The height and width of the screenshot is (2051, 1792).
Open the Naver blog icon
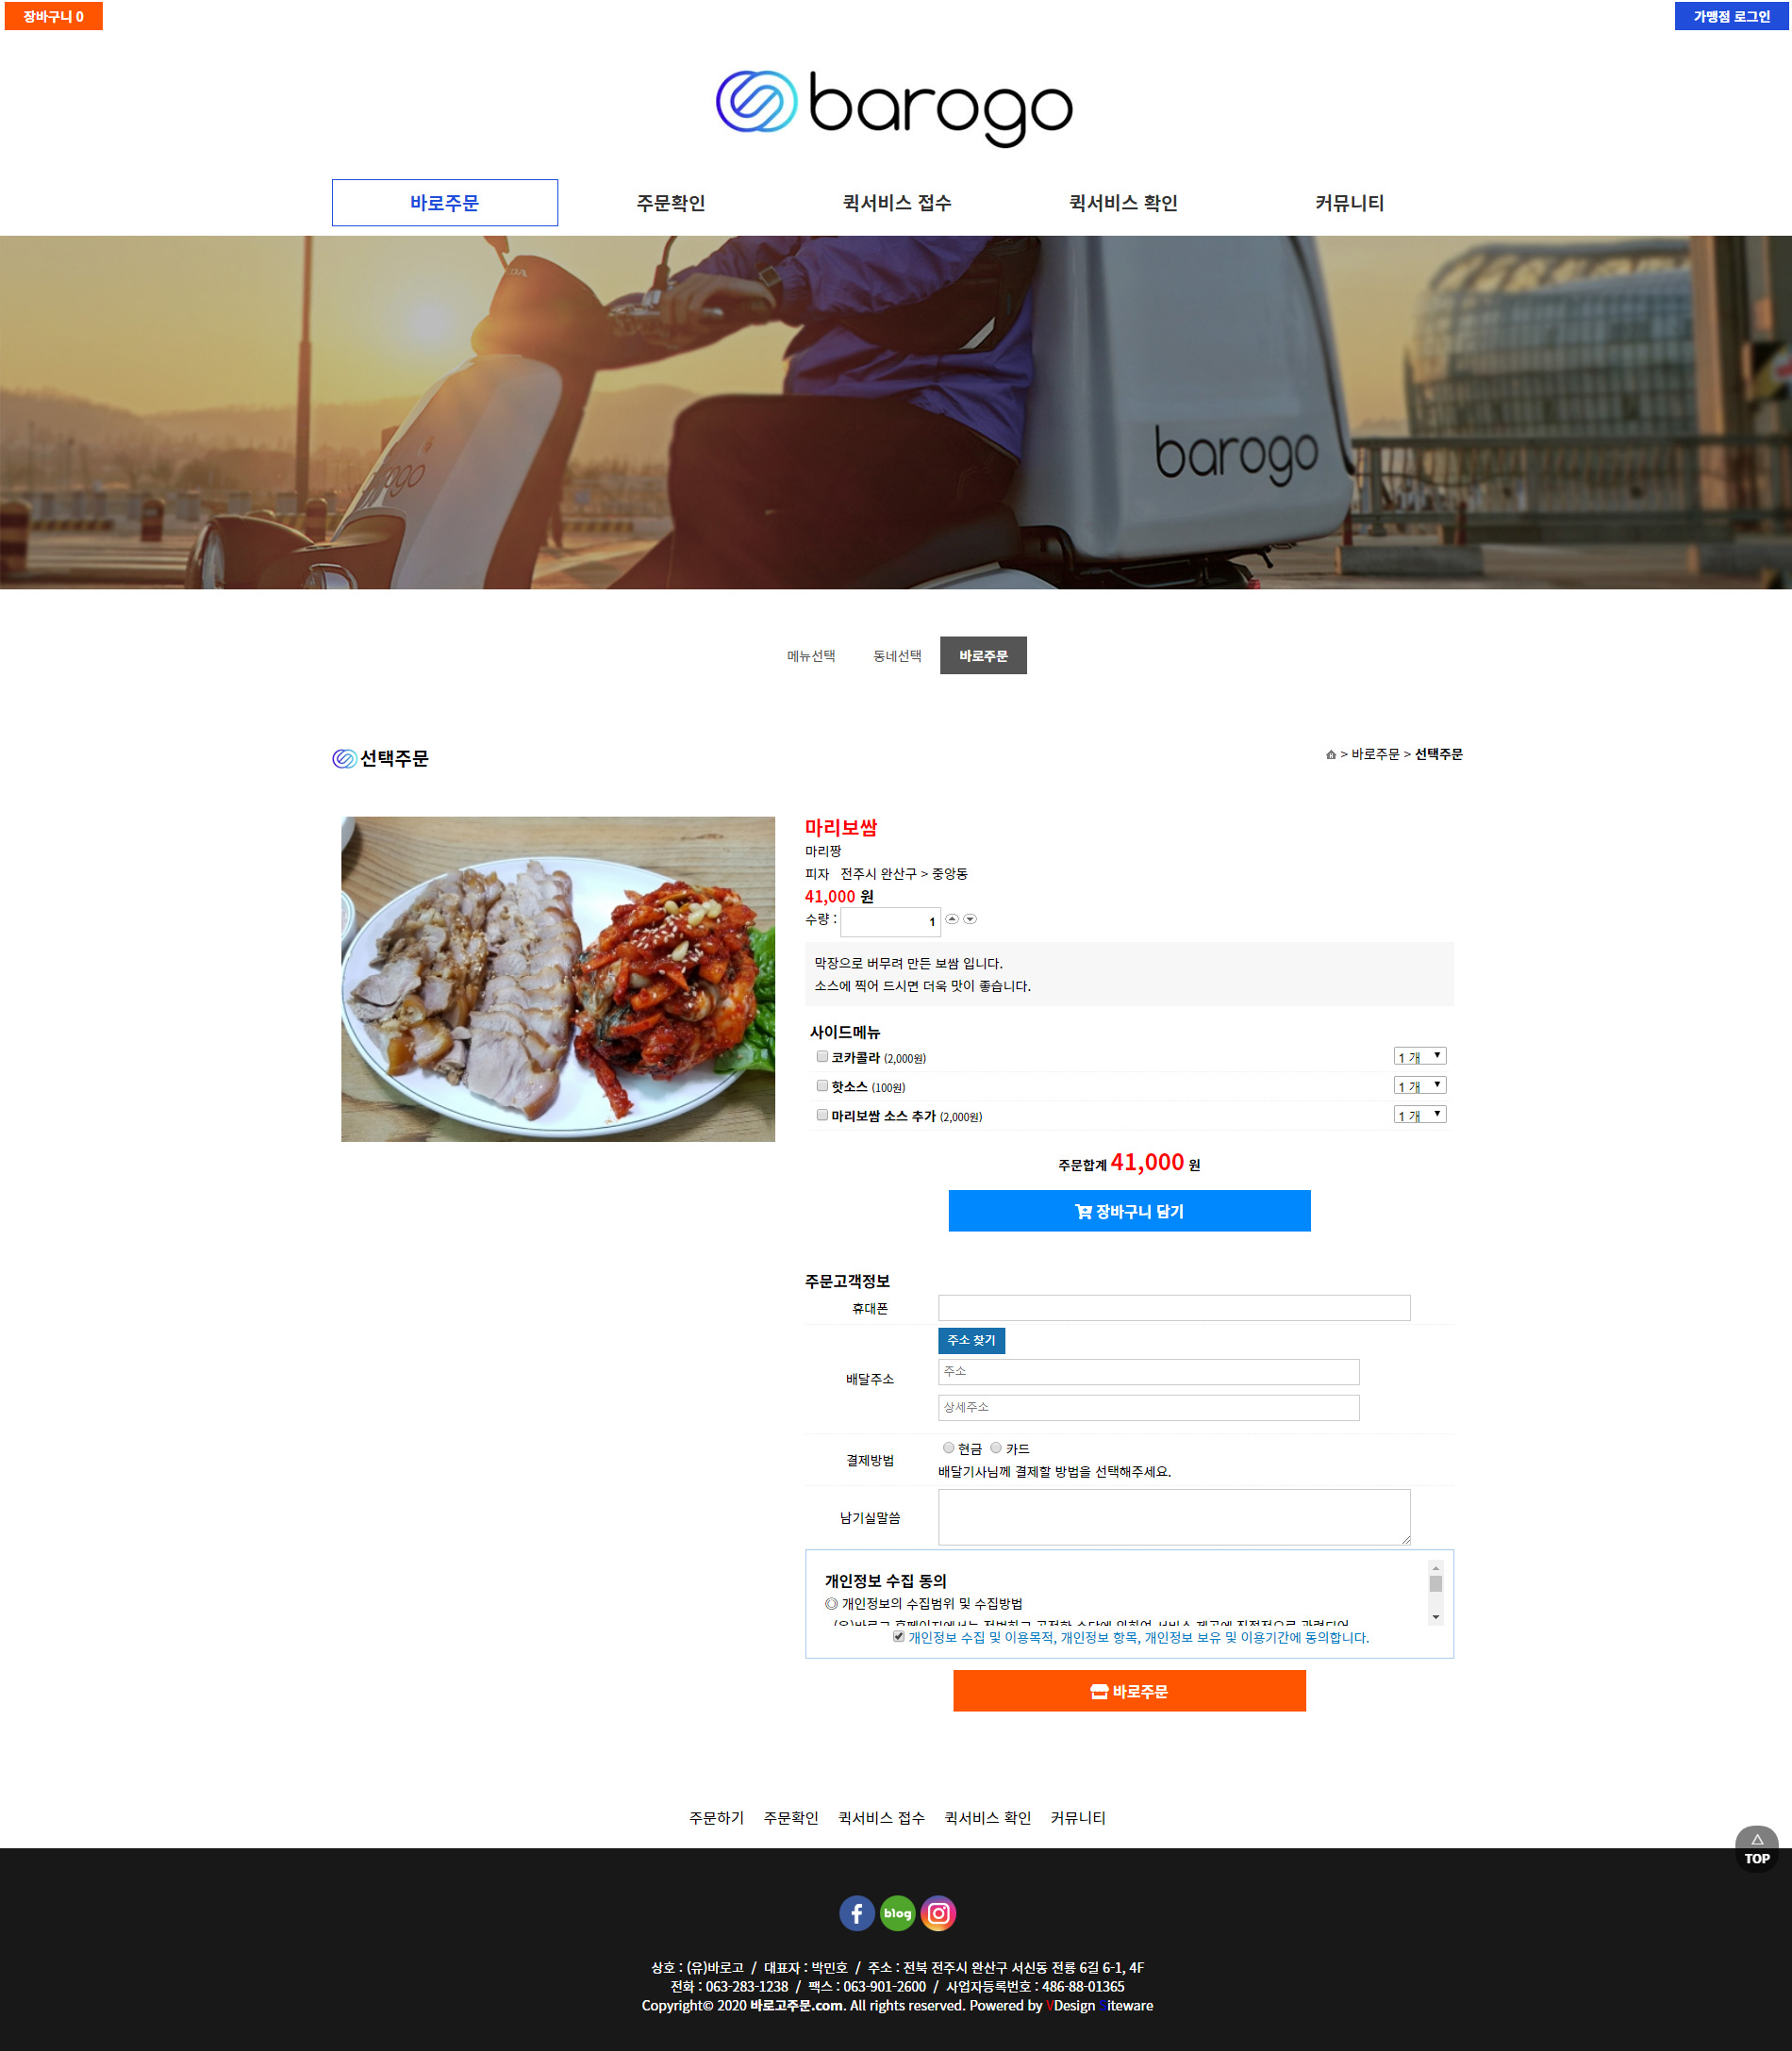897,1913
